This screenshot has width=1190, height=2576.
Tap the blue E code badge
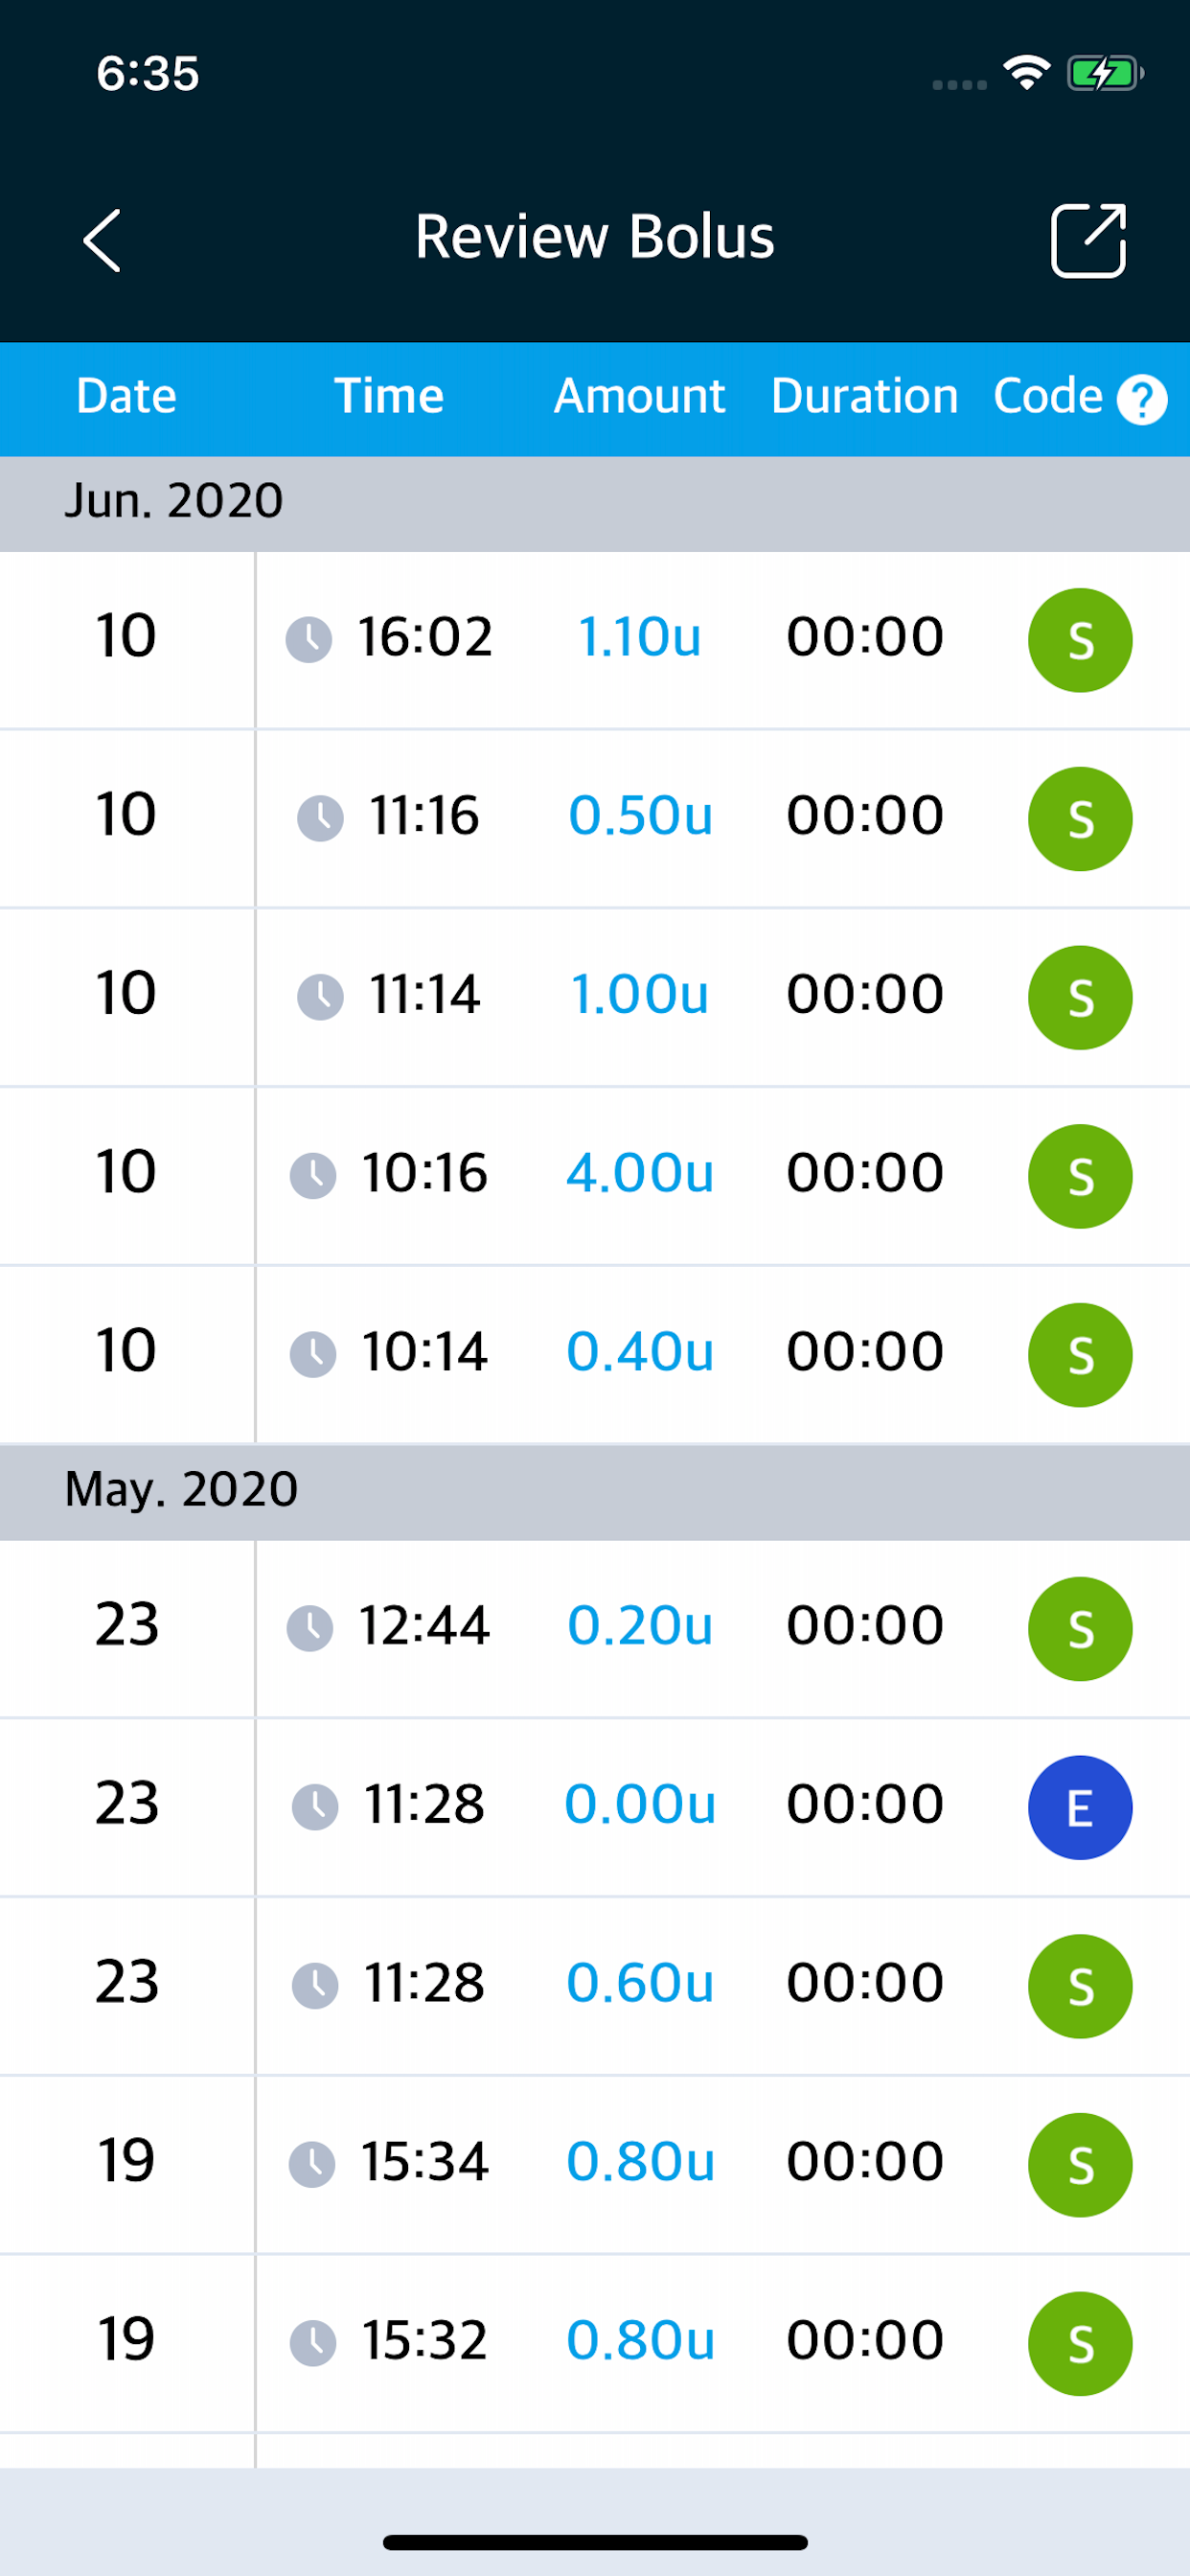(x=1080, y=1808)
